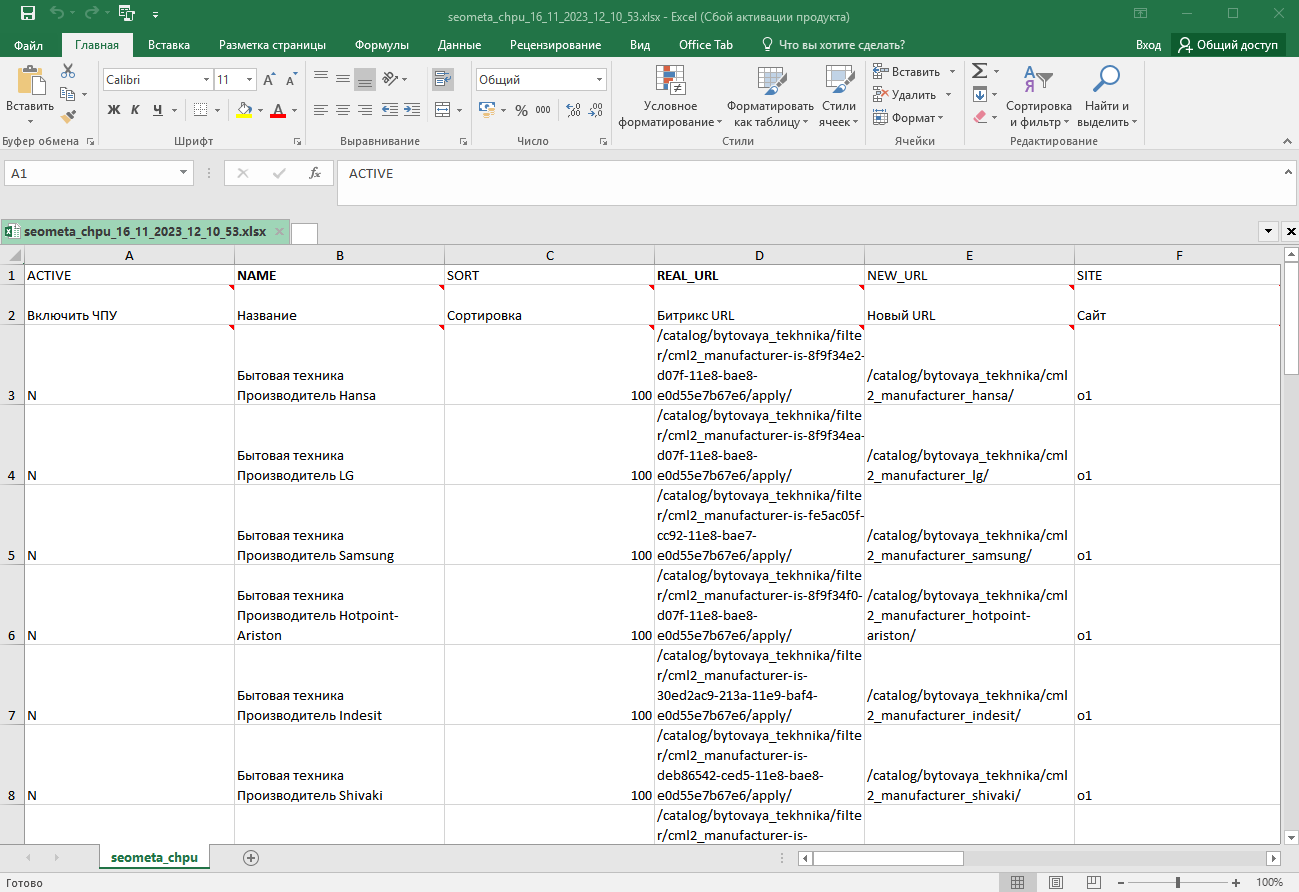Image resolution: width=1299 pixels, height=892 pixels.
Task: Click the Format Painter brush icon
Action: [68, 117]
